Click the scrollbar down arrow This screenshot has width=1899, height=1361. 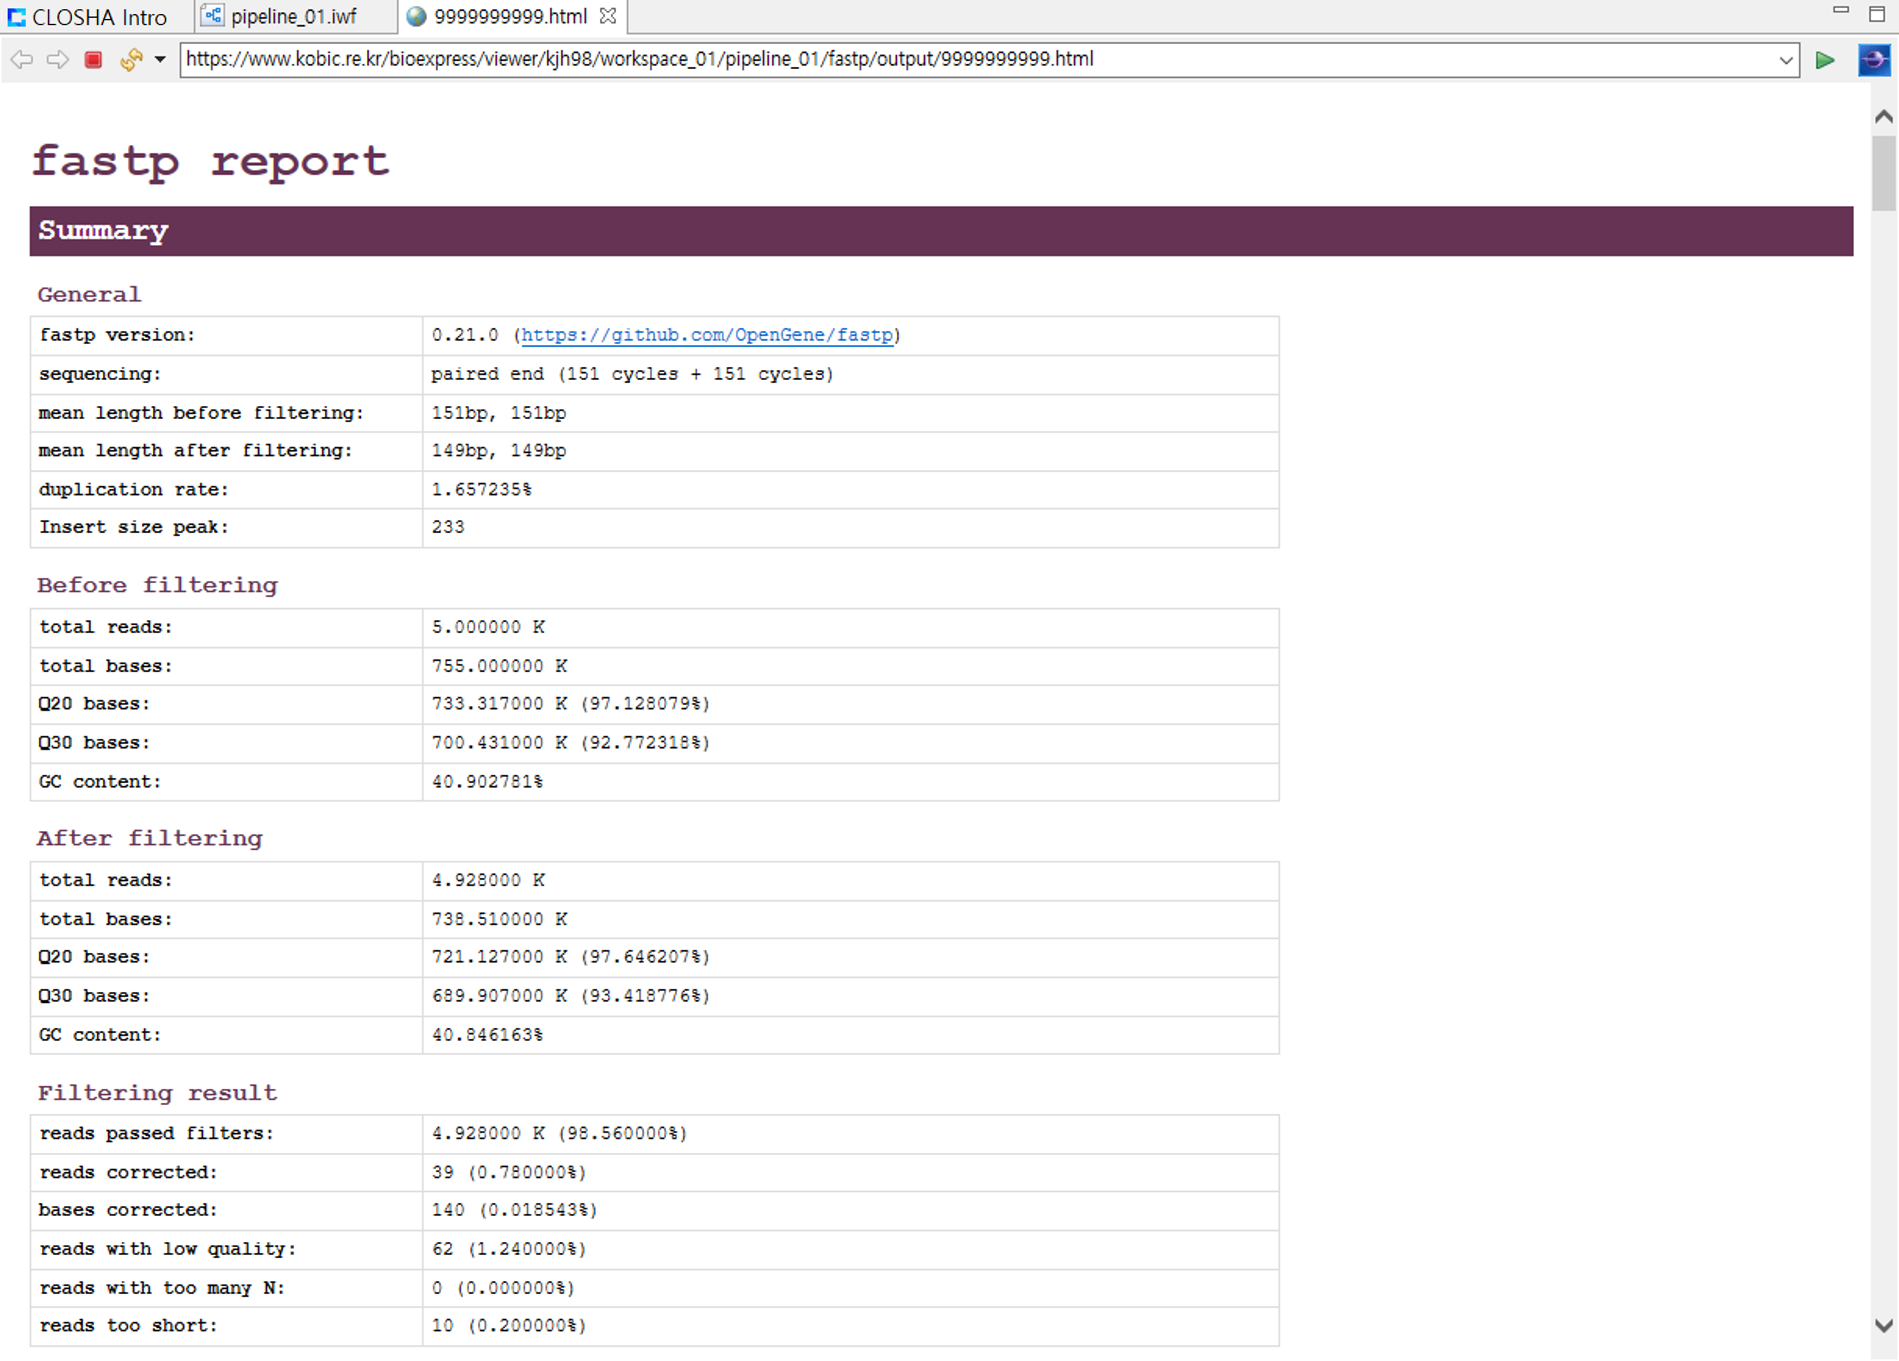point(1884,1326)
